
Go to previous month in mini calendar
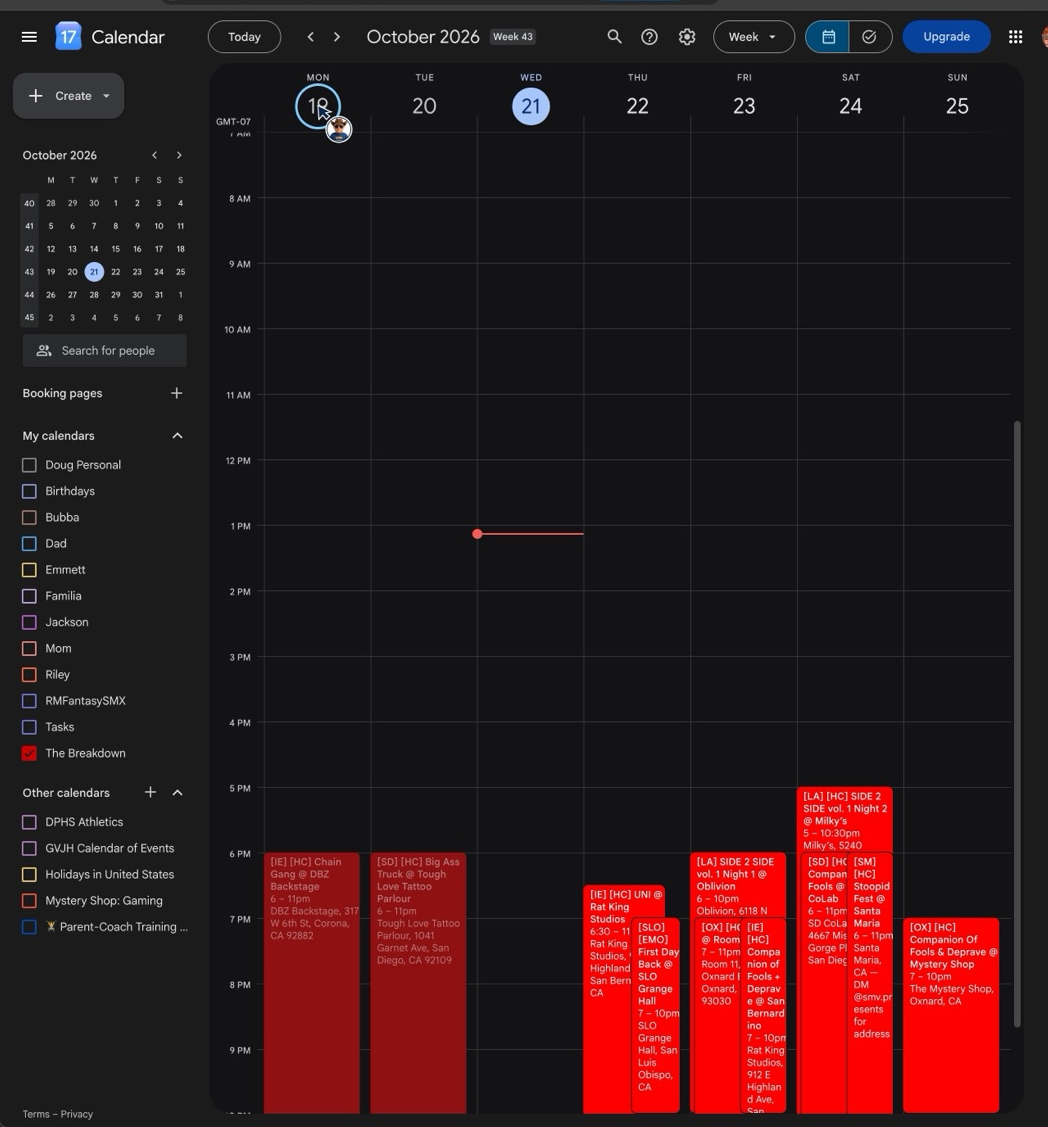[x=154, y=155]
